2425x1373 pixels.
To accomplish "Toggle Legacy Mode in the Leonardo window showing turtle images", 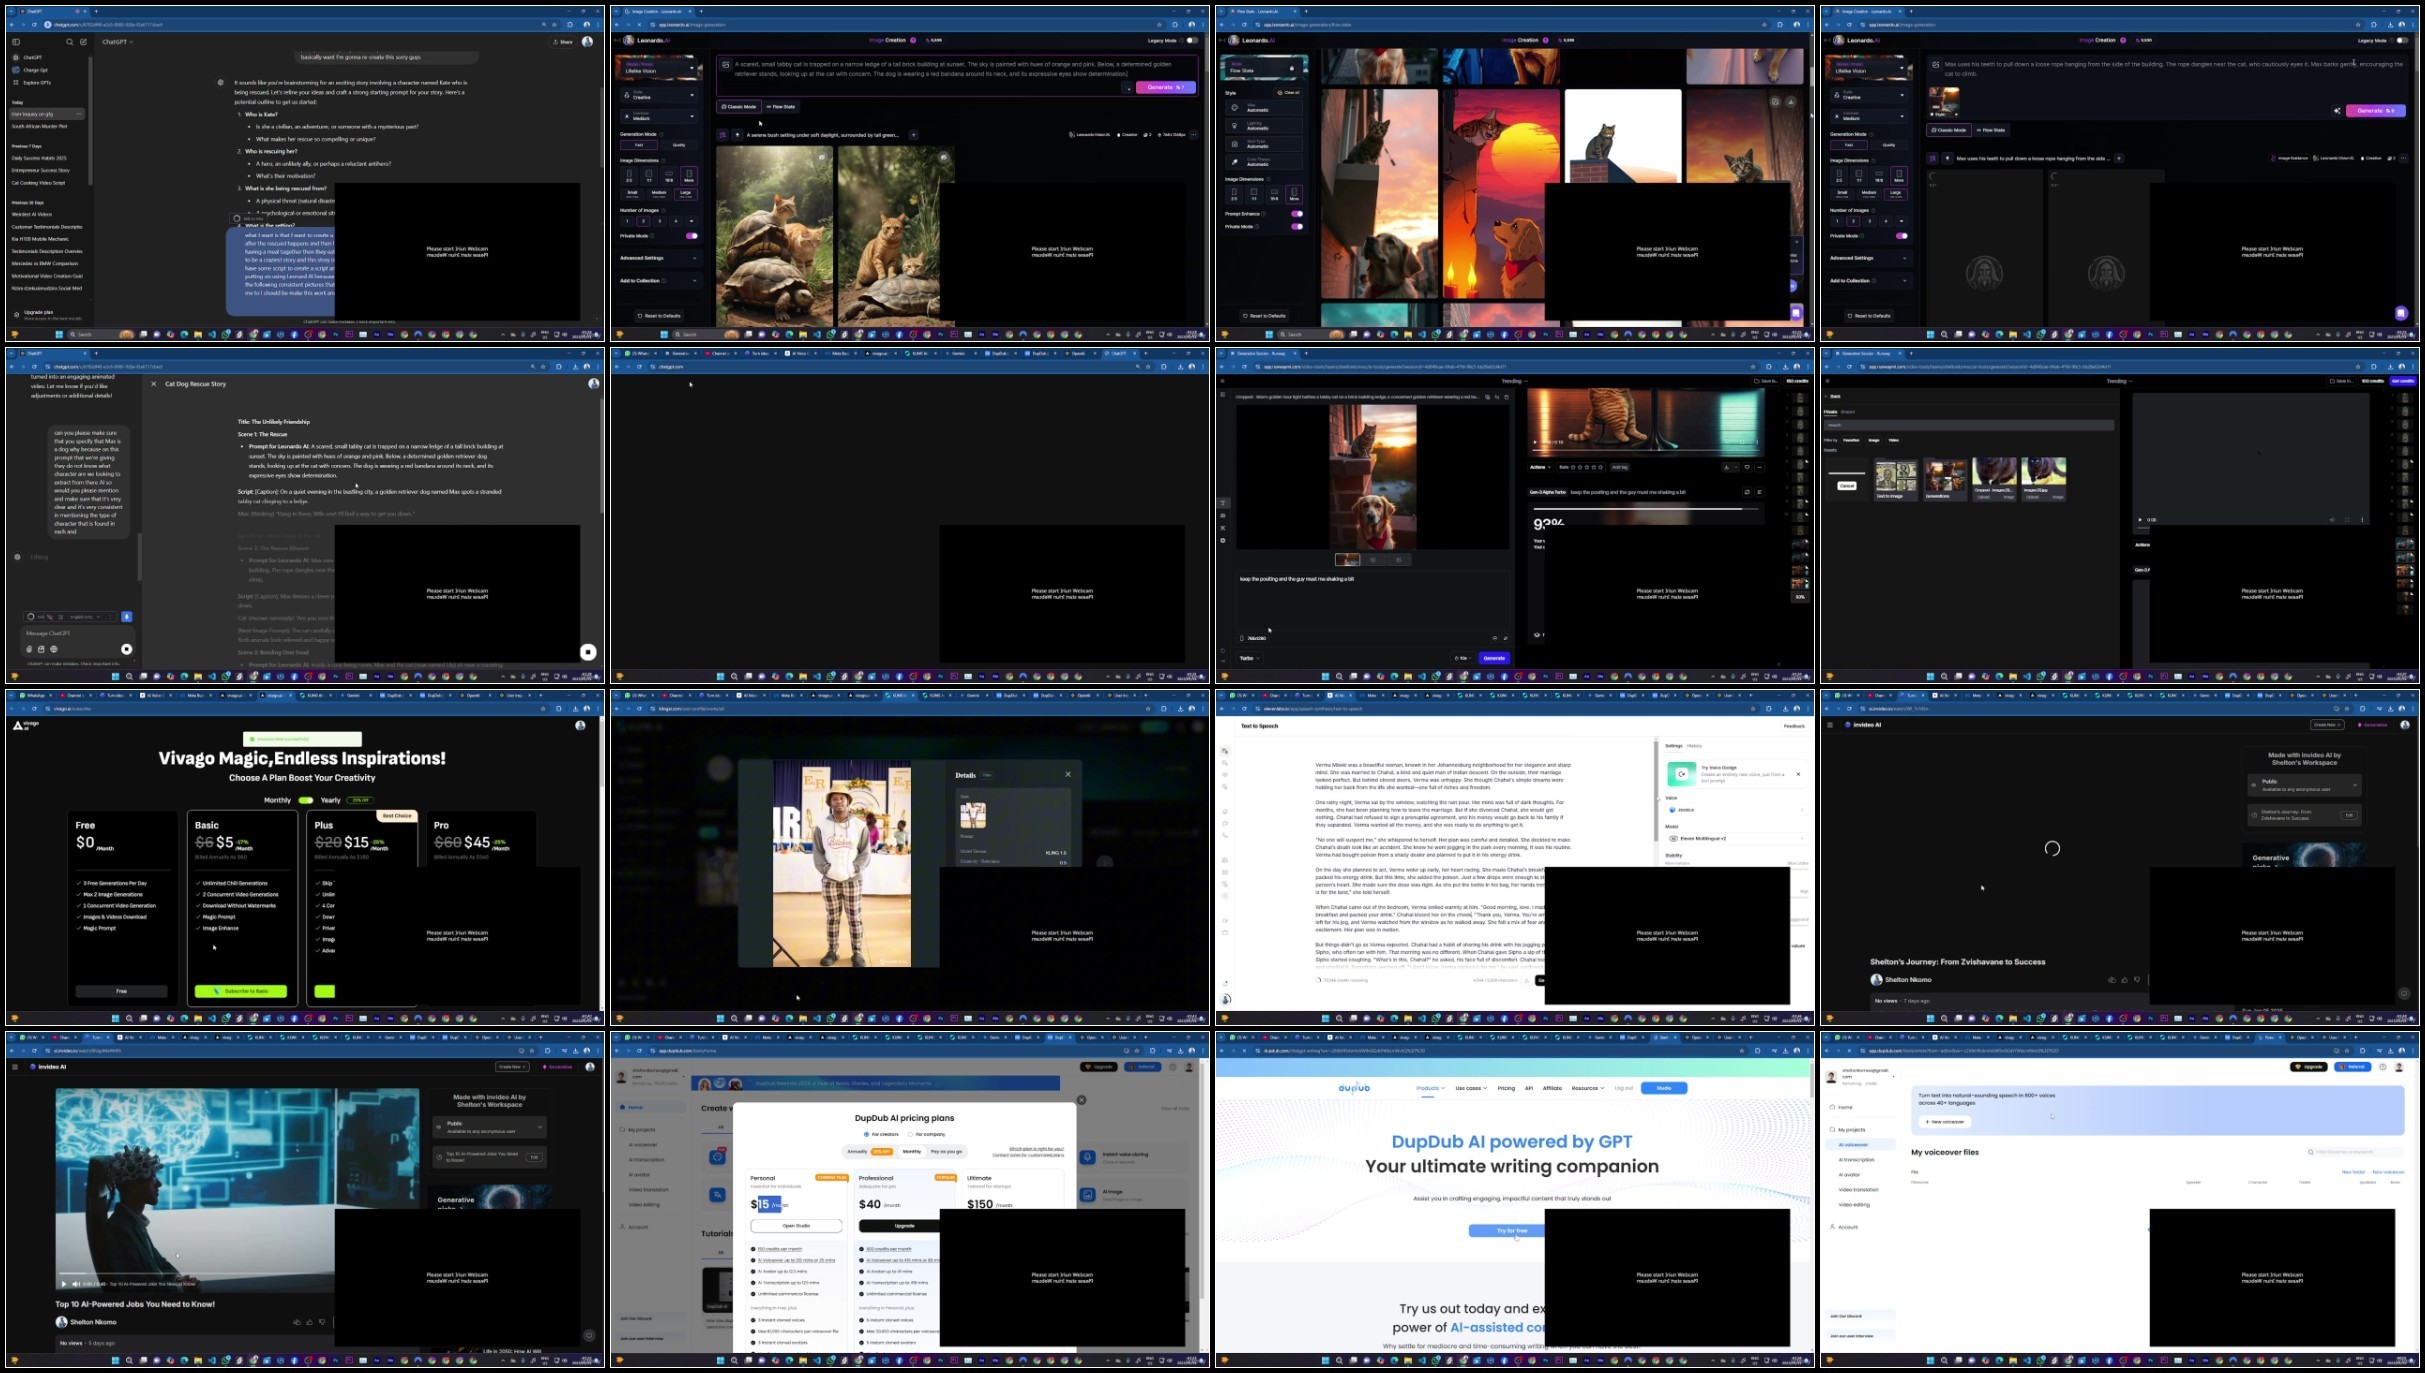I will (1192, 40).
